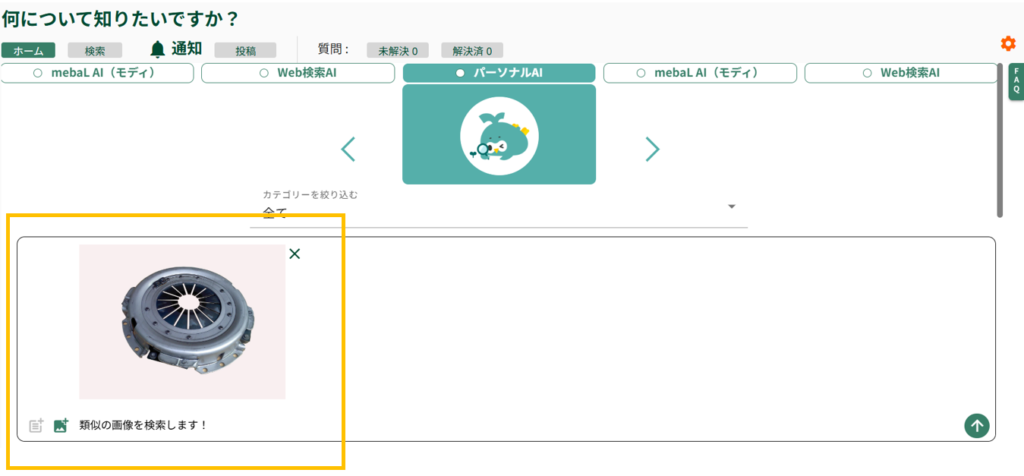Click the mascot icon on パーソナルAI card
1024x476 pixels.
pos(499,135)
